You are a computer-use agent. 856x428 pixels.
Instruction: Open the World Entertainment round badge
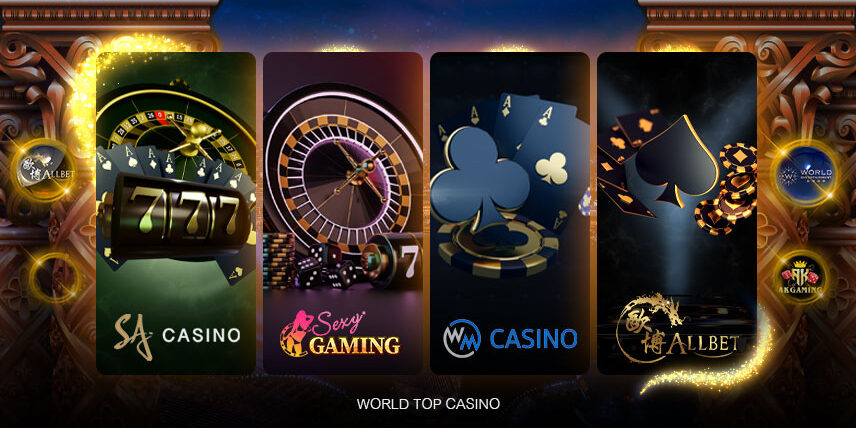(806, 174)
